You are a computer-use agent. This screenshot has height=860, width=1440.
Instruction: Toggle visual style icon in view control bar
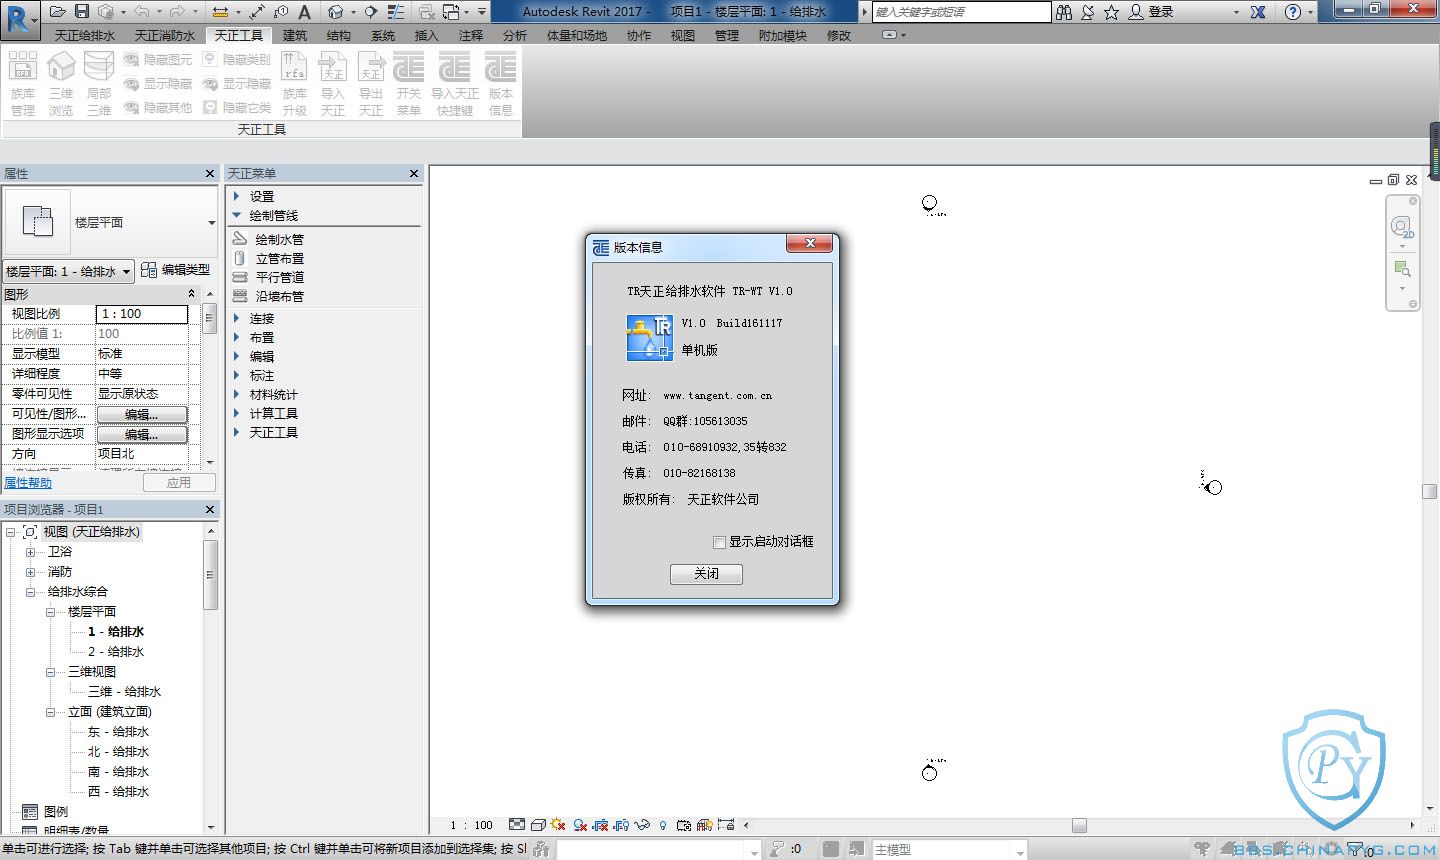click(x=538, y=825)
